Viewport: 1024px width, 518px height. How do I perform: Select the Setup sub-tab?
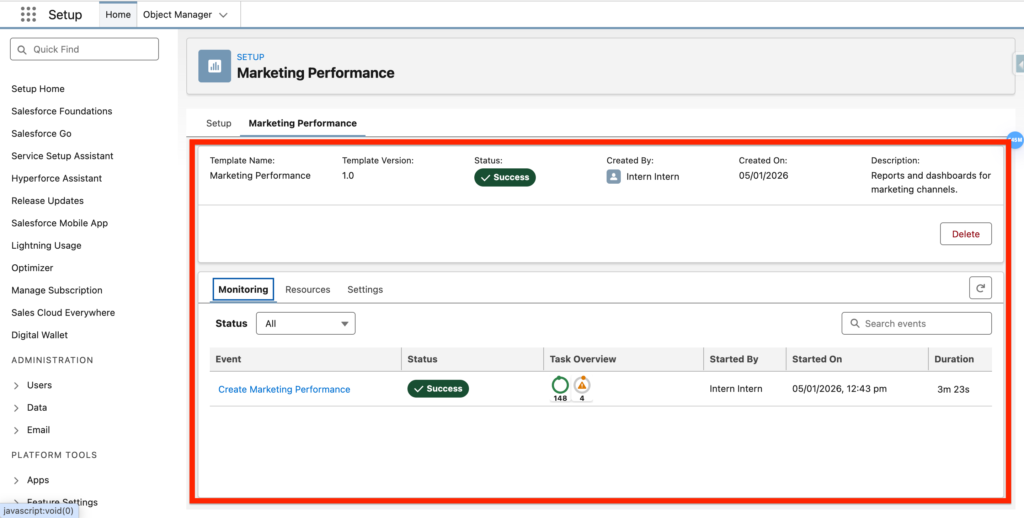point(218,123)
